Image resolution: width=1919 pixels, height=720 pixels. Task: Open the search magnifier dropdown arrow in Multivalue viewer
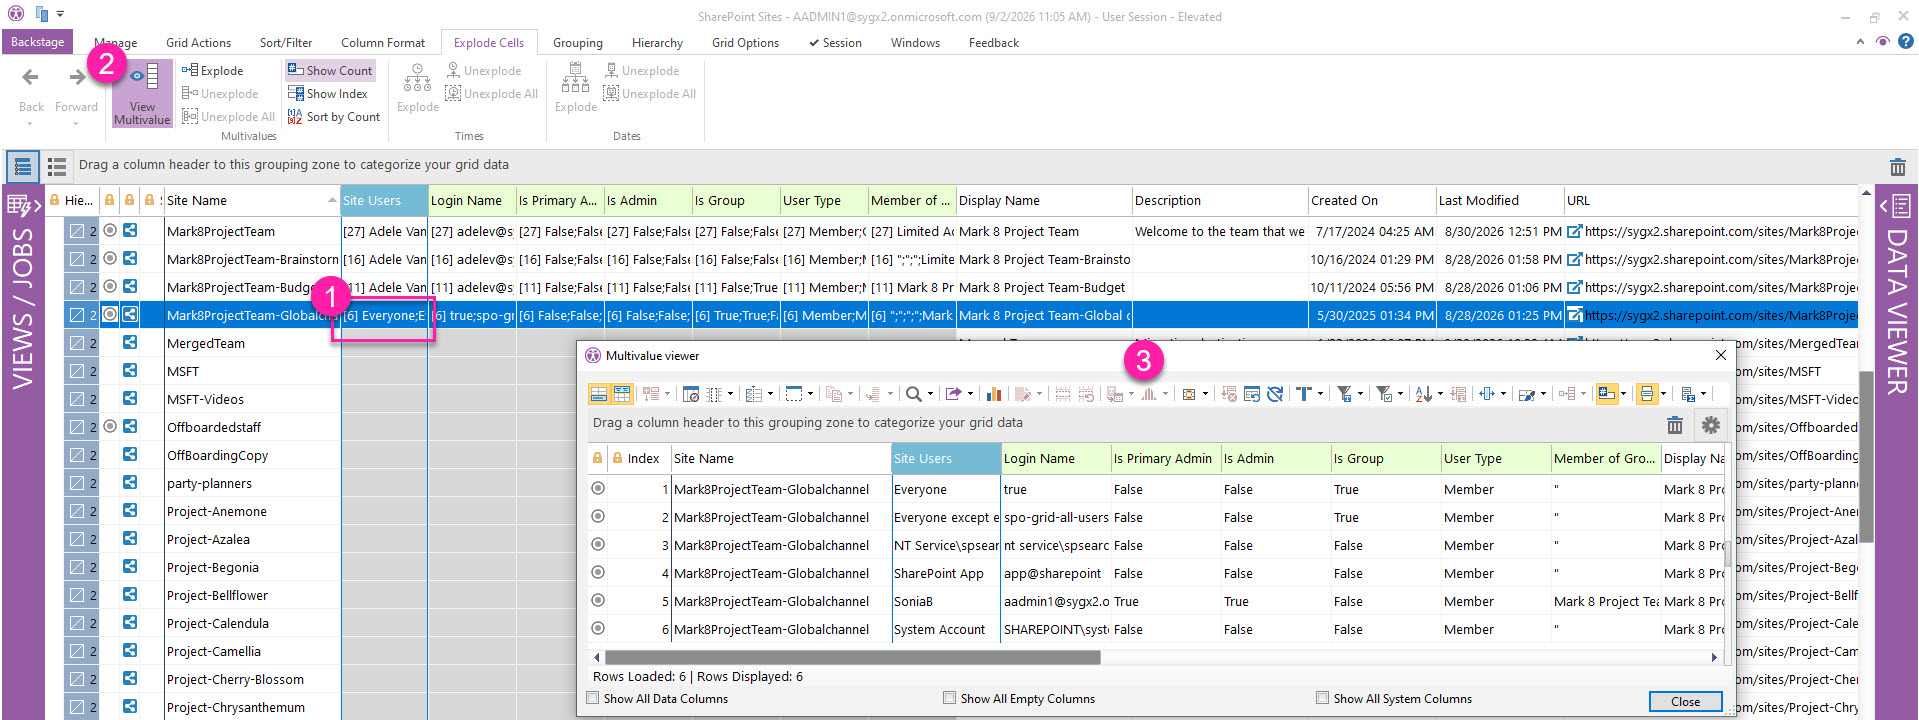coord(930,394)
